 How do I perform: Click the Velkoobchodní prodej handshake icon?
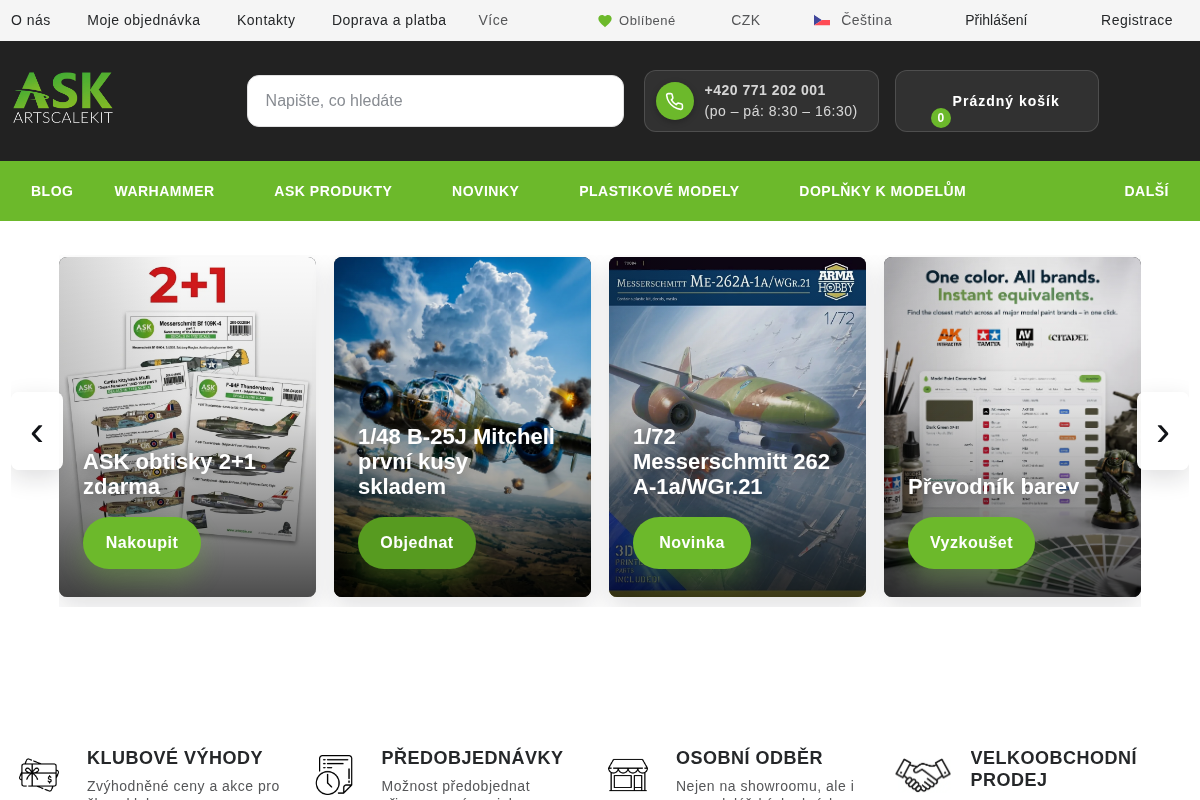pos(923,775)
